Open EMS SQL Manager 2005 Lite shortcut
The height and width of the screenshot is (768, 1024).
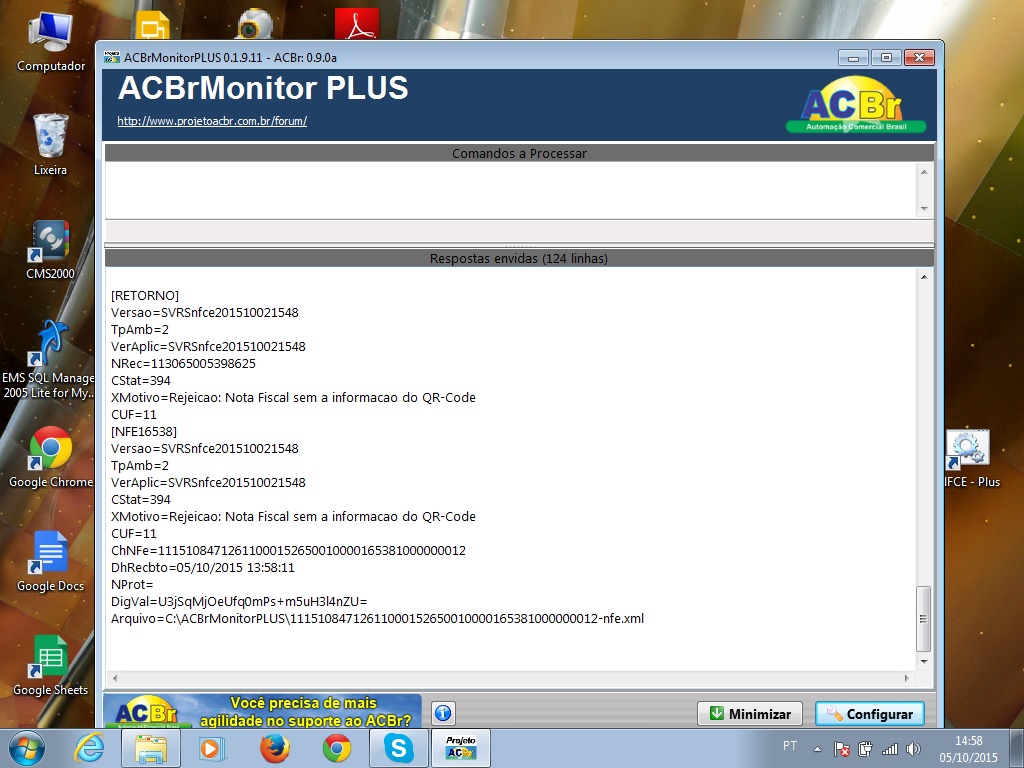click(x=48, y=359)
